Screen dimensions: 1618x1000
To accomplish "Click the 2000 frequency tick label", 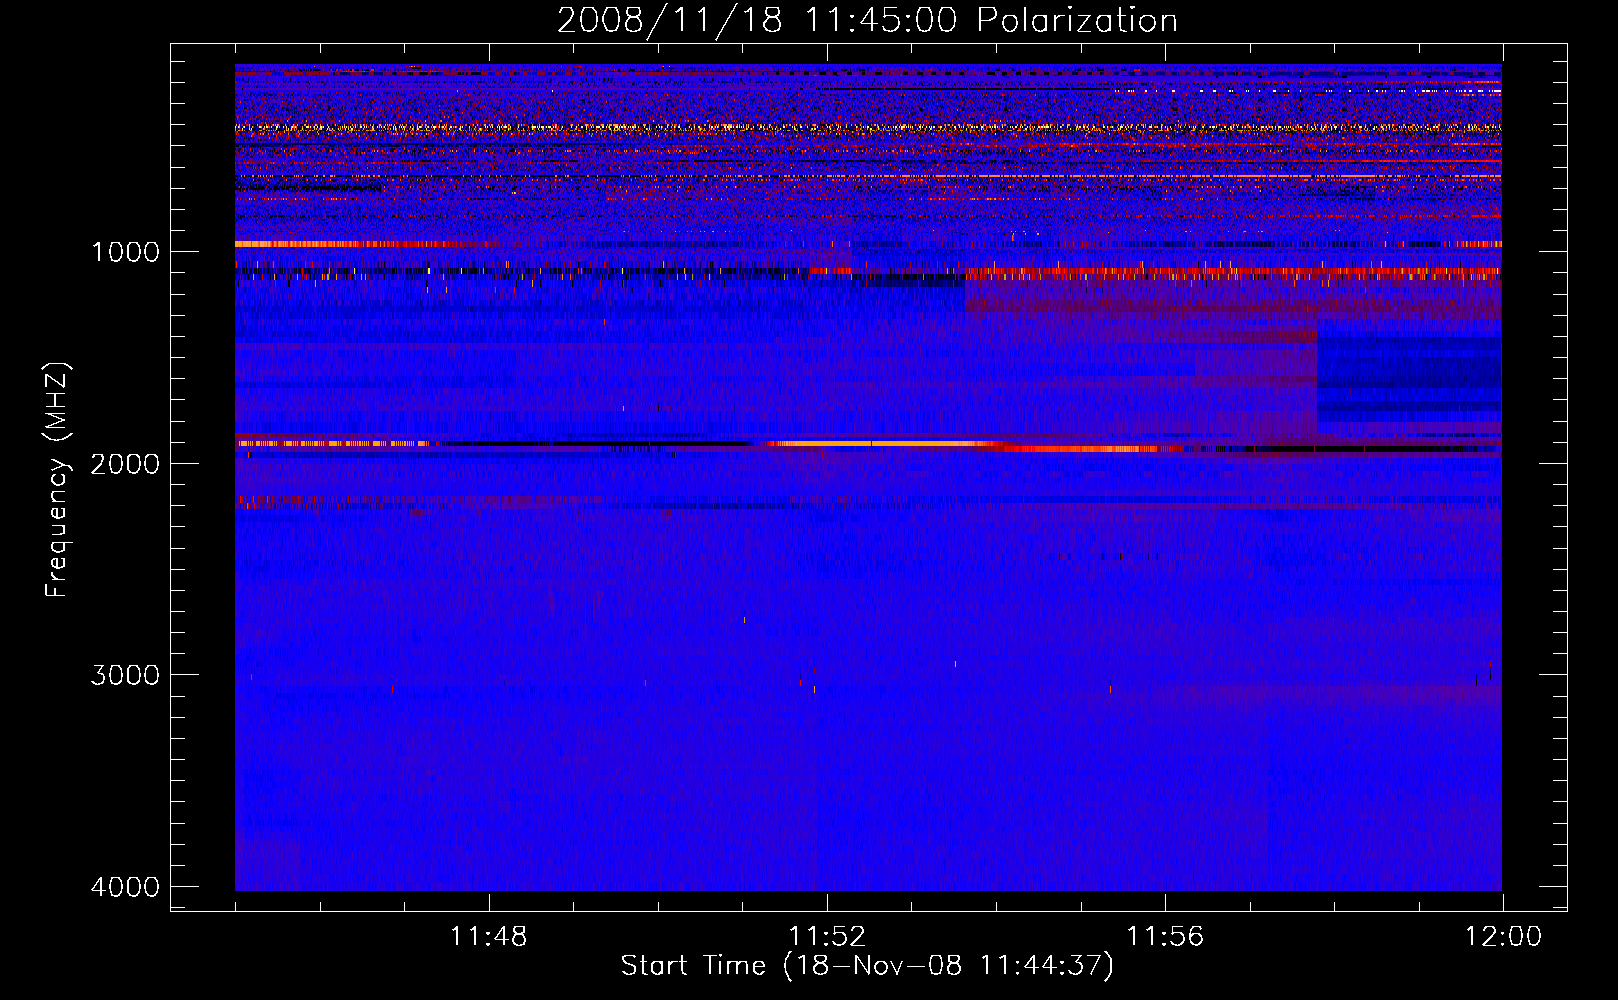I will point(125,463).
